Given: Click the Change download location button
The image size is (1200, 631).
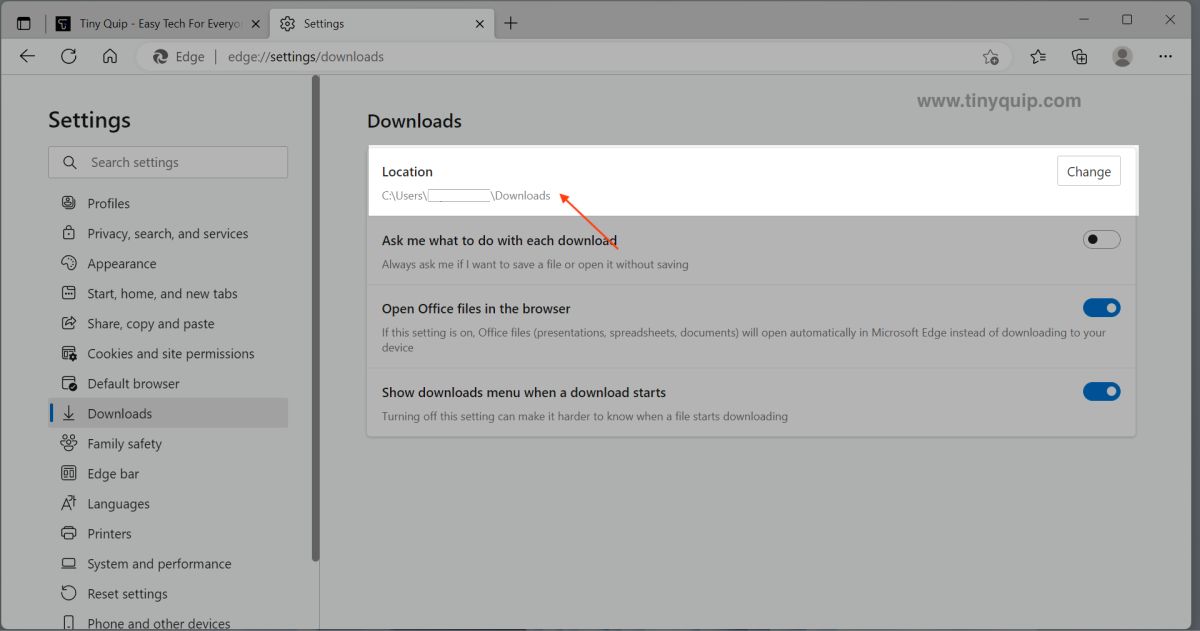Looking at the screenshot, I should 1088,171.
